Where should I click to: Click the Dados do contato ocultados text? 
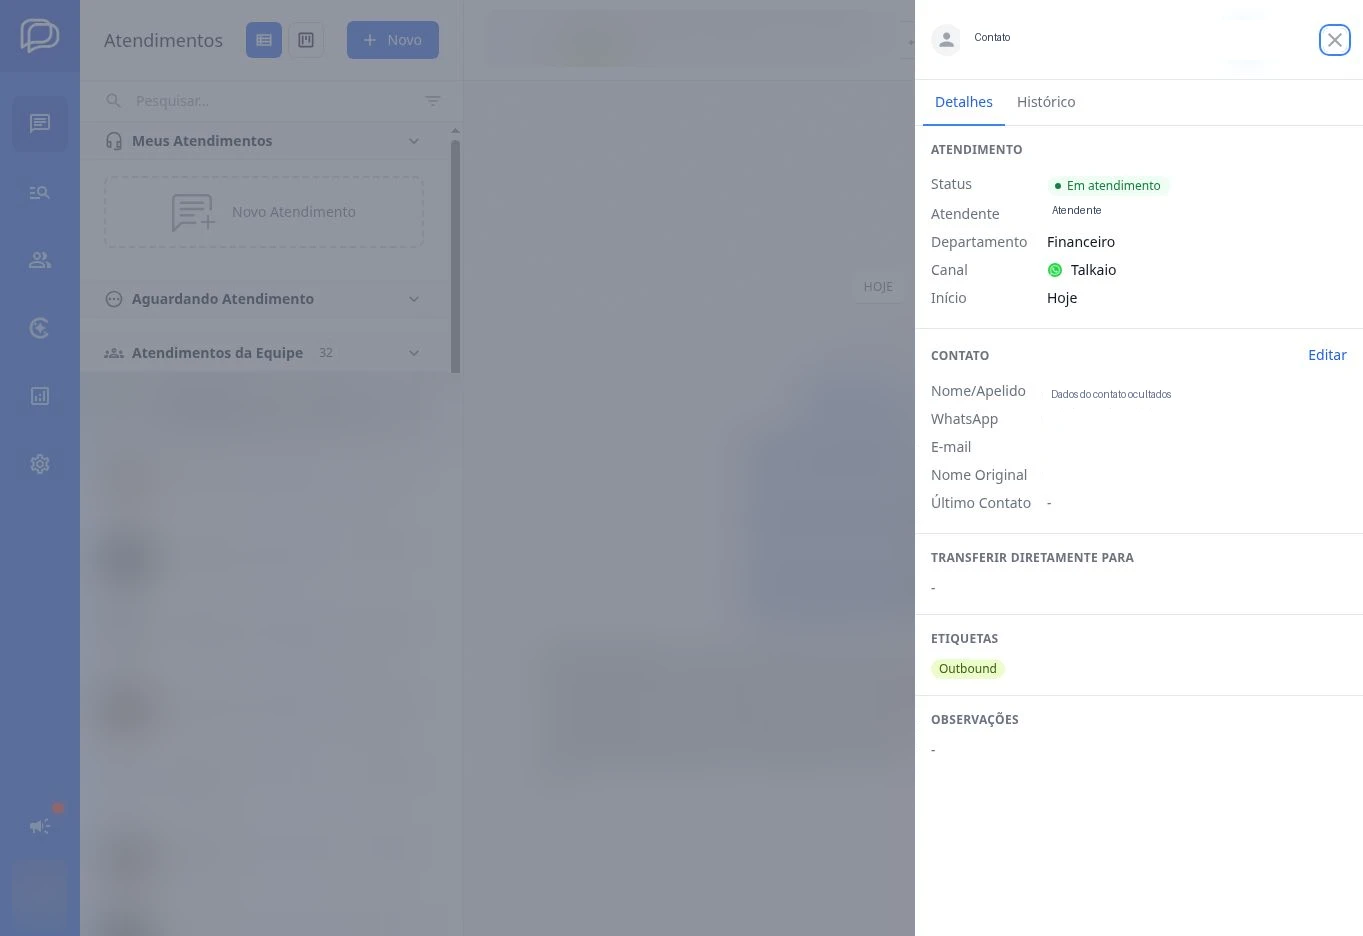1111,394
